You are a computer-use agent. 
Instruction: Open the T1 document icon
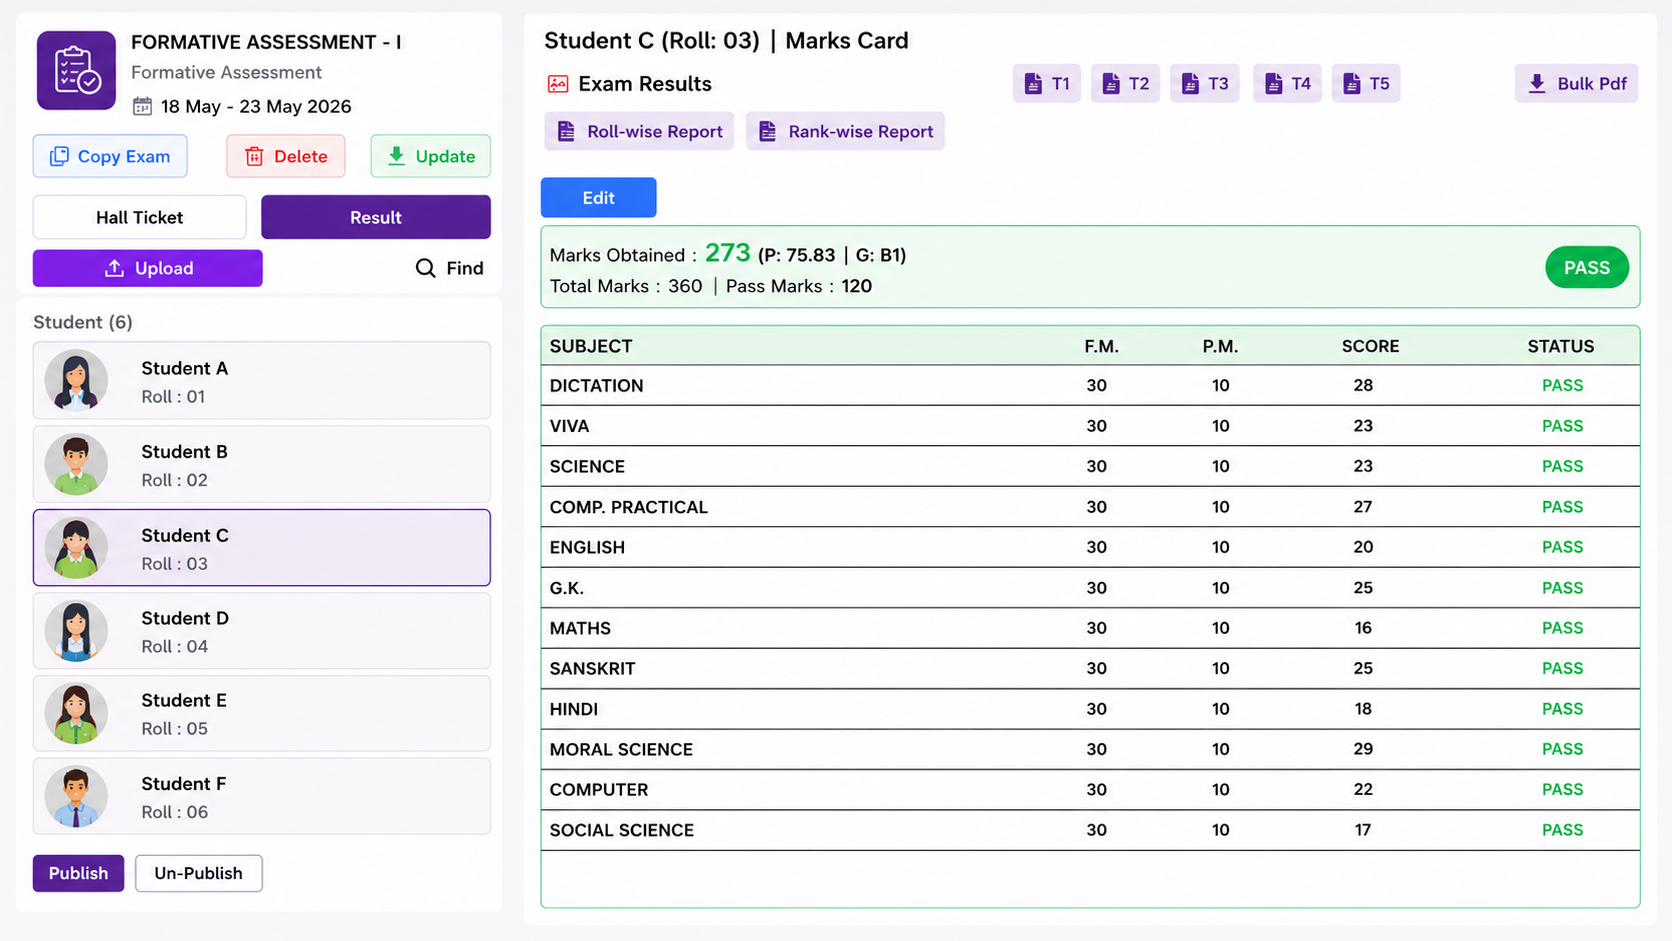tap(1033, 84)
